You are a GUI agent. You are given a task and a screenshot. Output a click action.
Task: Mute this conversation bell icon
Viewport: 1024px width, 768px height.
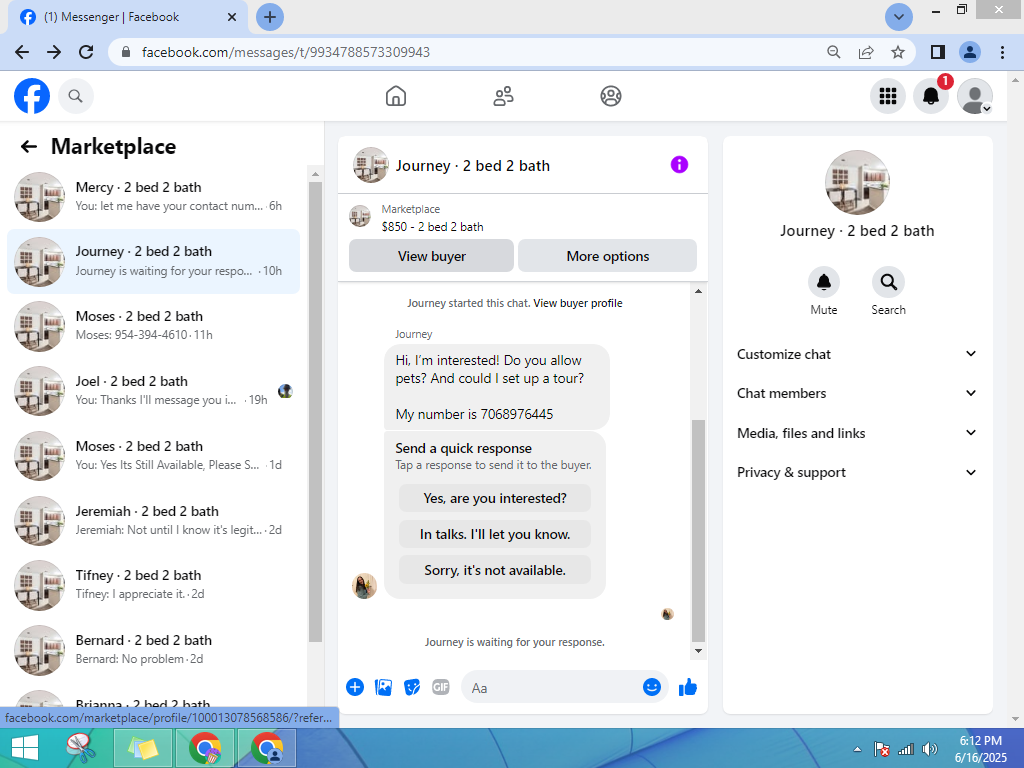(x=824, y=282)
